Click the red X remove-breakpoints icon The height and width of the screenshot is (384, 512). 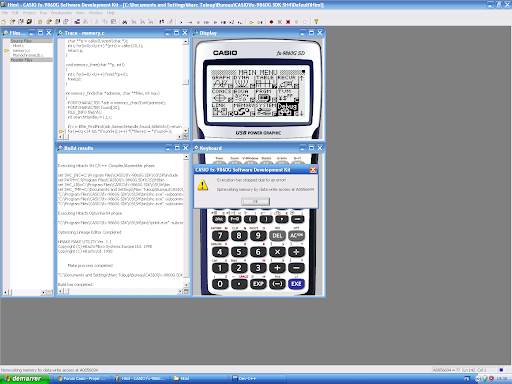(288, 22)
